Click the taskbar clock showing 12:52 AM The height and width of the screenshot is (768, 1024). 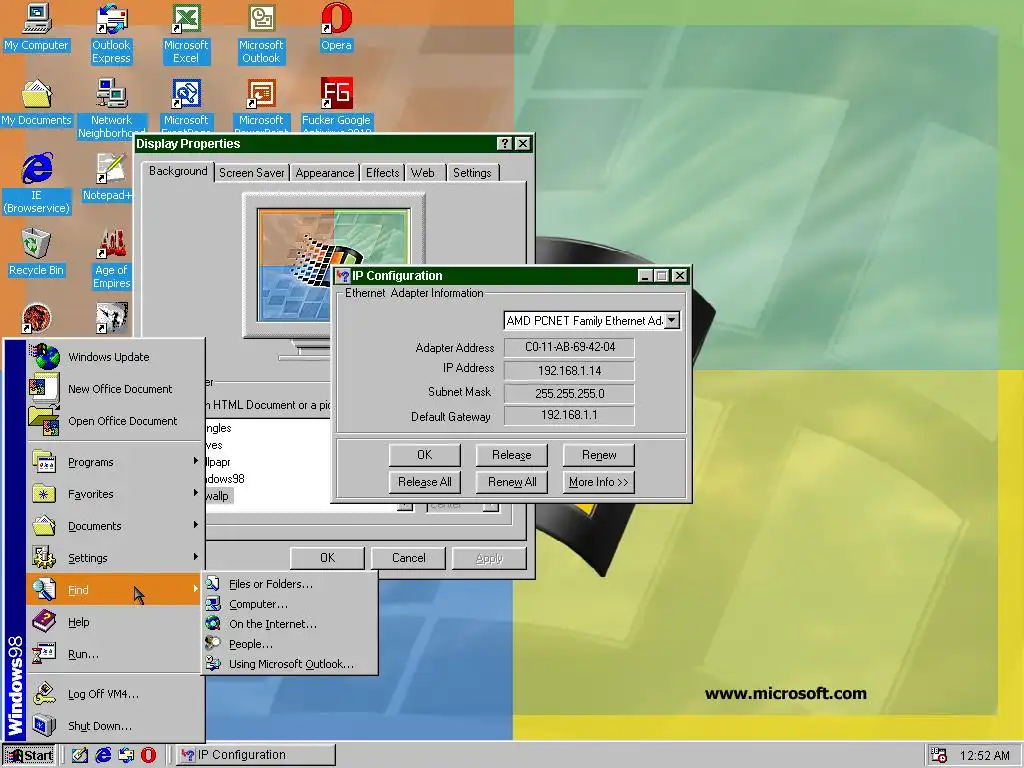[x=984, y=756]
